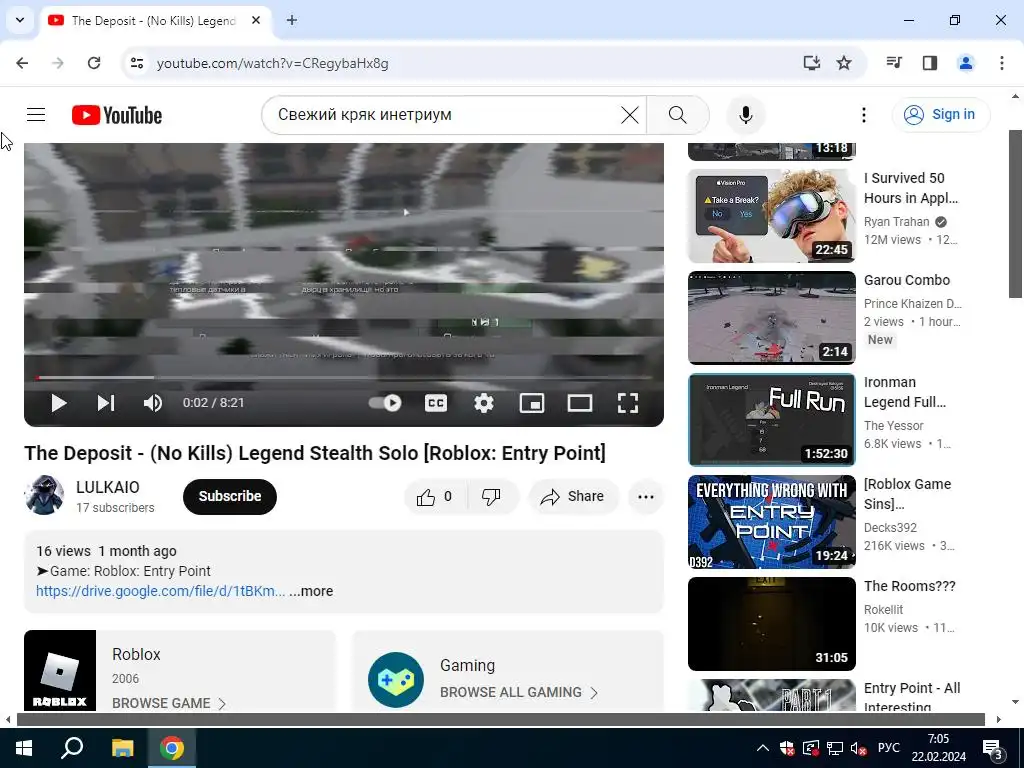Open YouTube settings three-dot menu

(x=863, y=115)
